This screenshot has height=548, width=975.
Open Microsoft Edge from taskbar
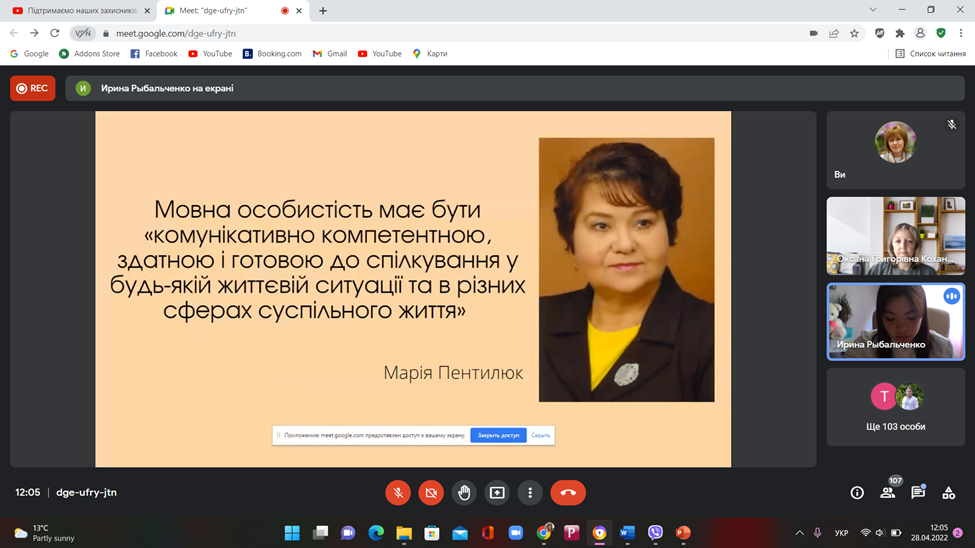click(376, 533)
